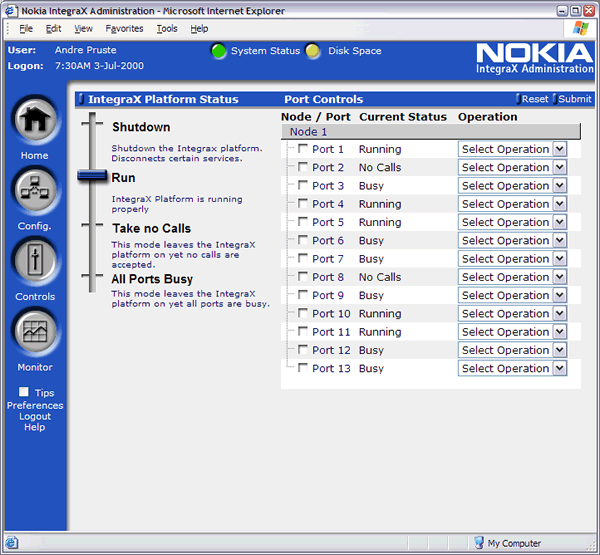Viewport: 600px width, 555px height.
Task: Open the Config network icon
Action: point(35,190)
